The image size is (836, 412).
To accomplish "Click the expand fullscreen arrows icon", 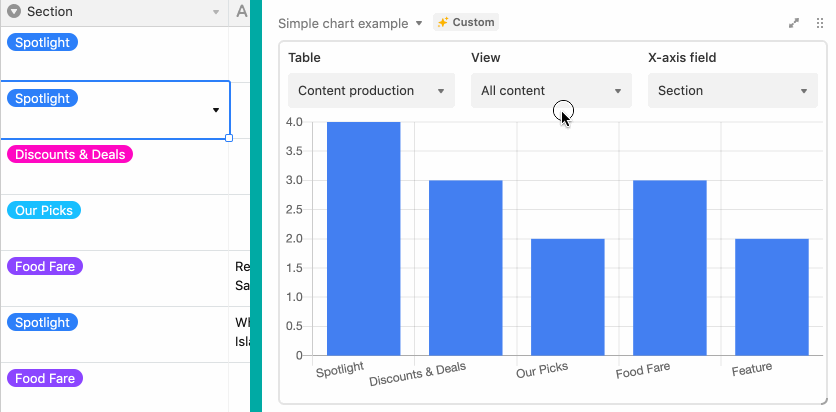I will 794,23.
